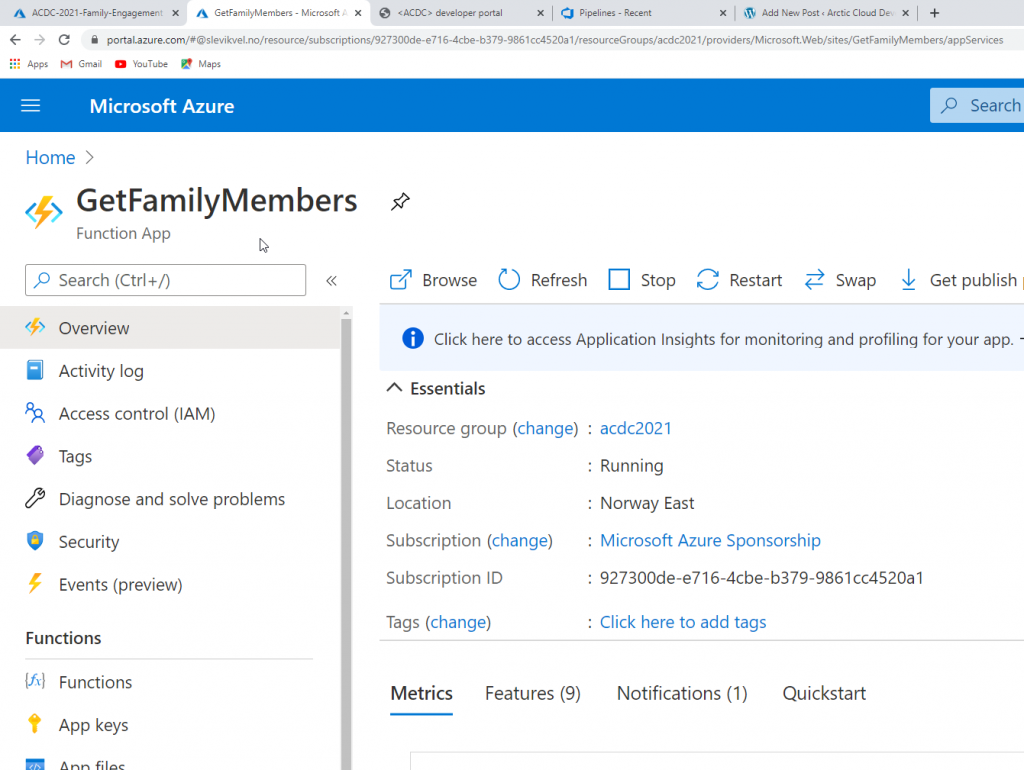
Task: Stop the function app
Action: pyautogui.click(x=642, y=280)
